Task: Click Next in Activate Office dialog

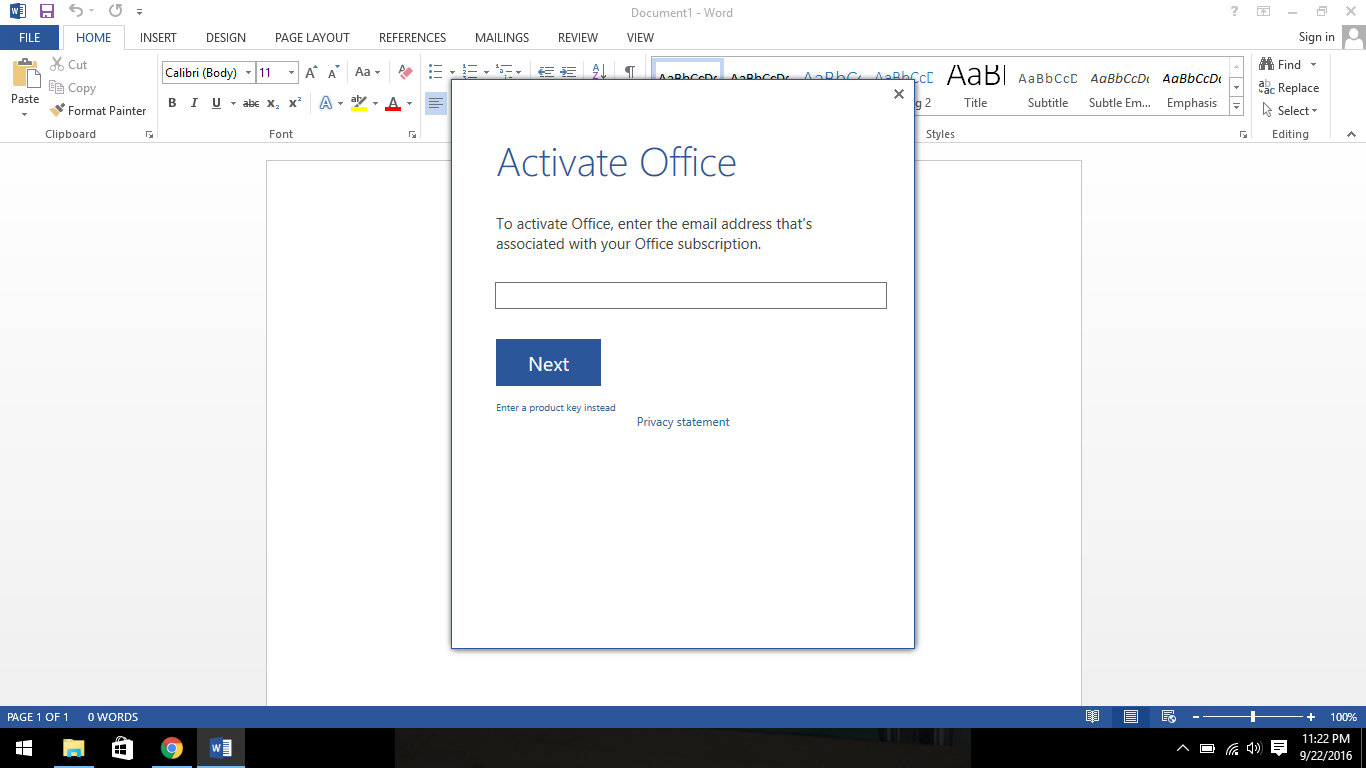Action: pos(548,363)
